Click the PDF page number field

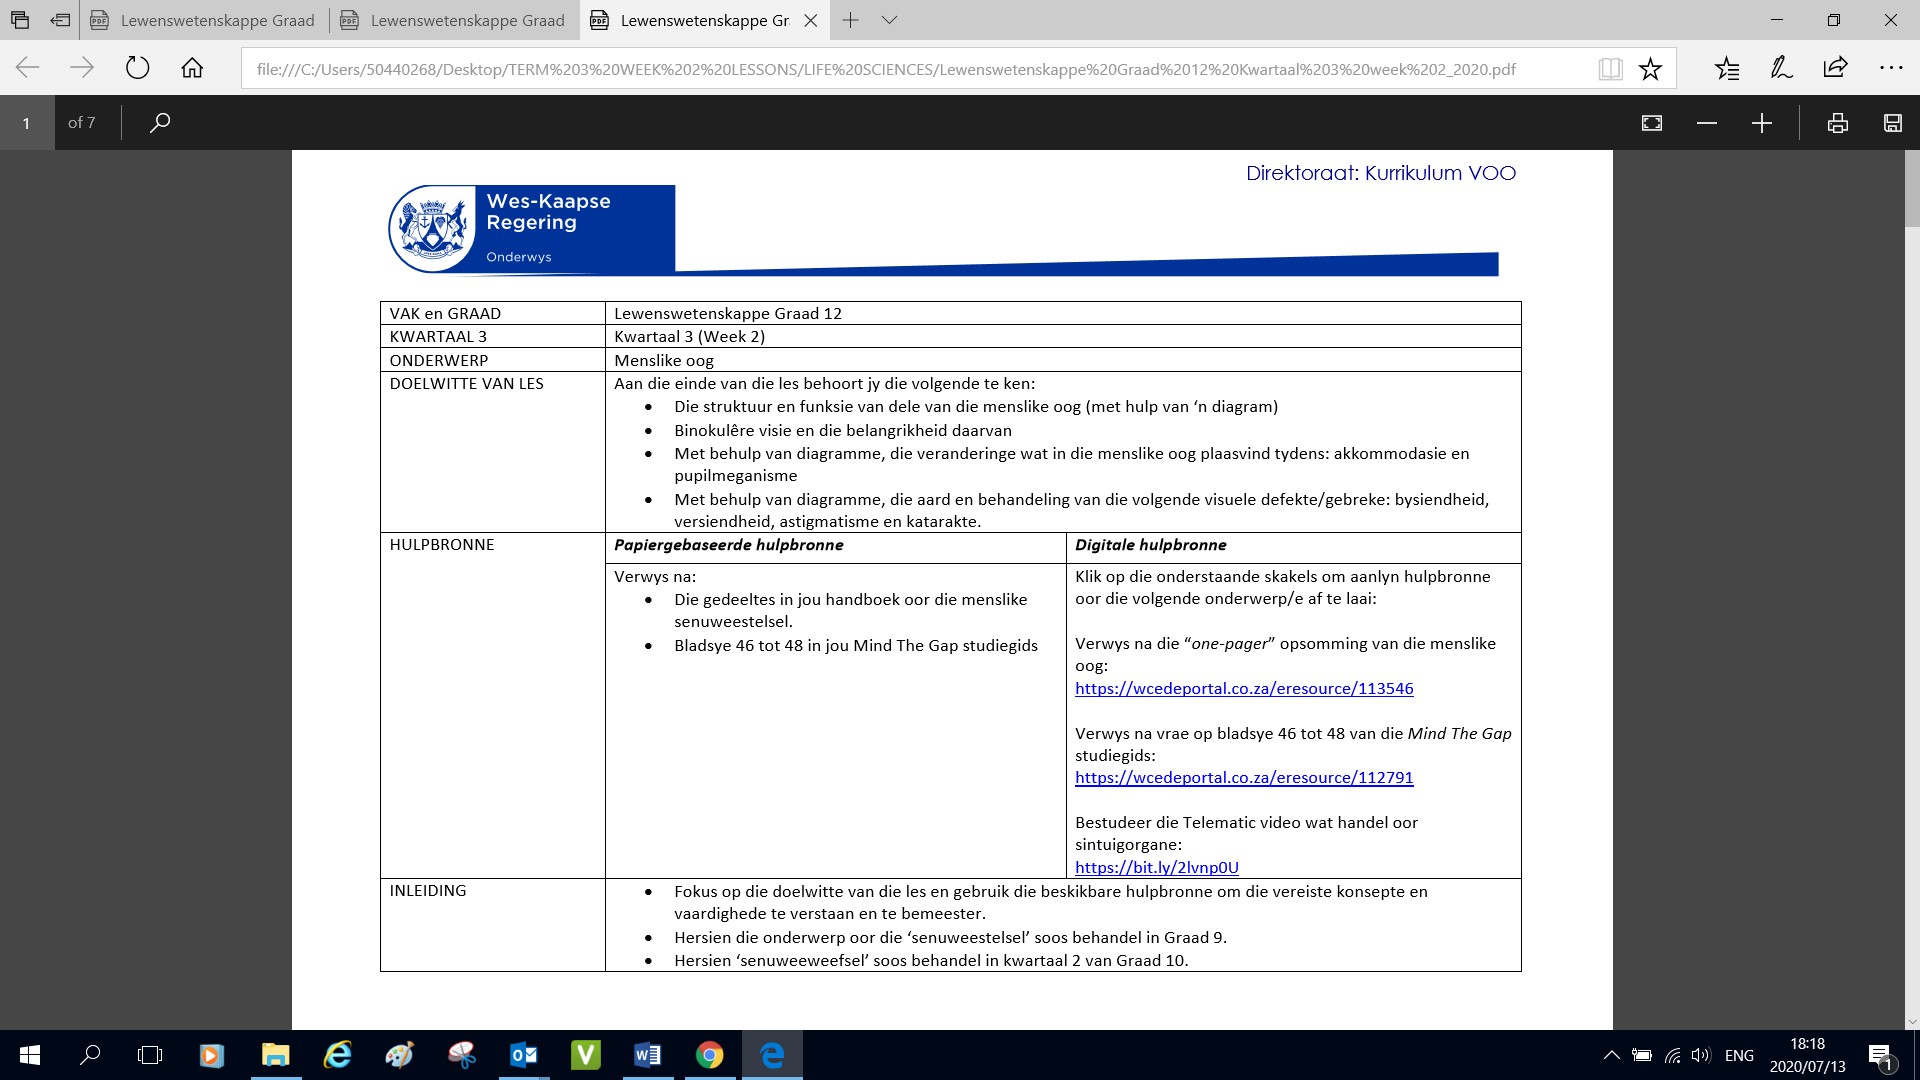[27, 123]
